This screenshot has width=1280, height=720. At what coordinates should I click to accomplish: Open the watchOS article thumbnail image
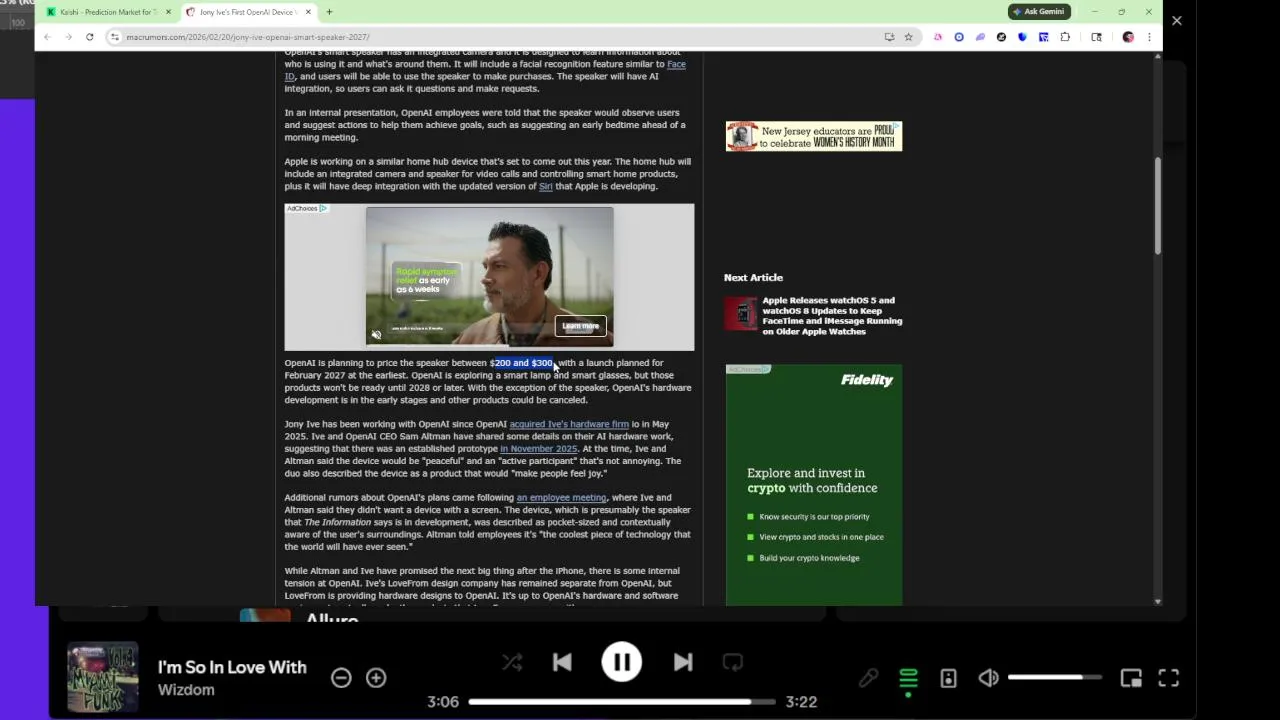coord(741,314)
